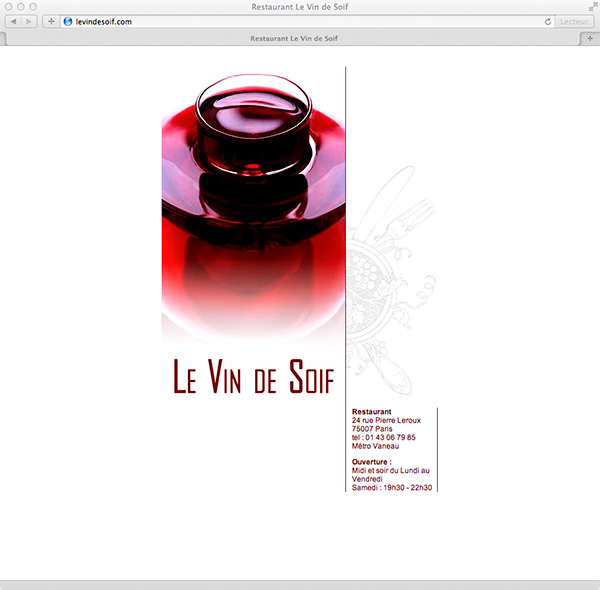Open a new tab with the plus button
This screenshot has height=590, width=600.
(x=590, y=38)
